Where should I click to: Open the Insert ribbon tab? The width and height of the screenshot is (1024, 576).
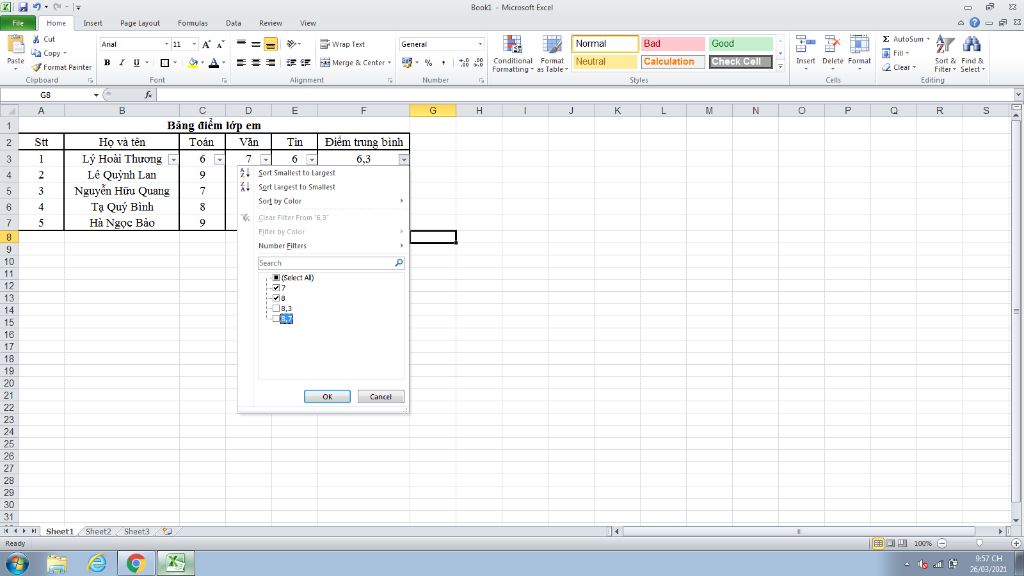tap(93, 23)
